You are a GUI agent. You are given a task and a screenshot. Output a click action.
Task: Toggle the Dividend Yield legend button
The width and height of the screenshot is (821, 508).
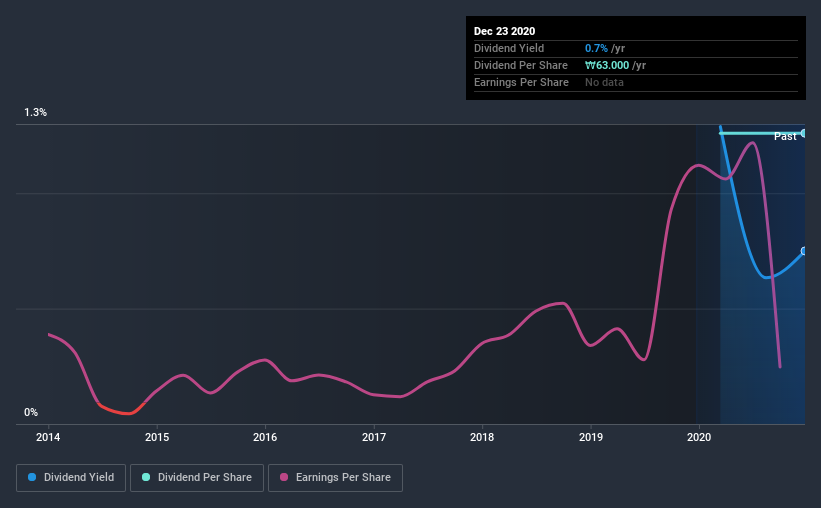pos(71,478)
